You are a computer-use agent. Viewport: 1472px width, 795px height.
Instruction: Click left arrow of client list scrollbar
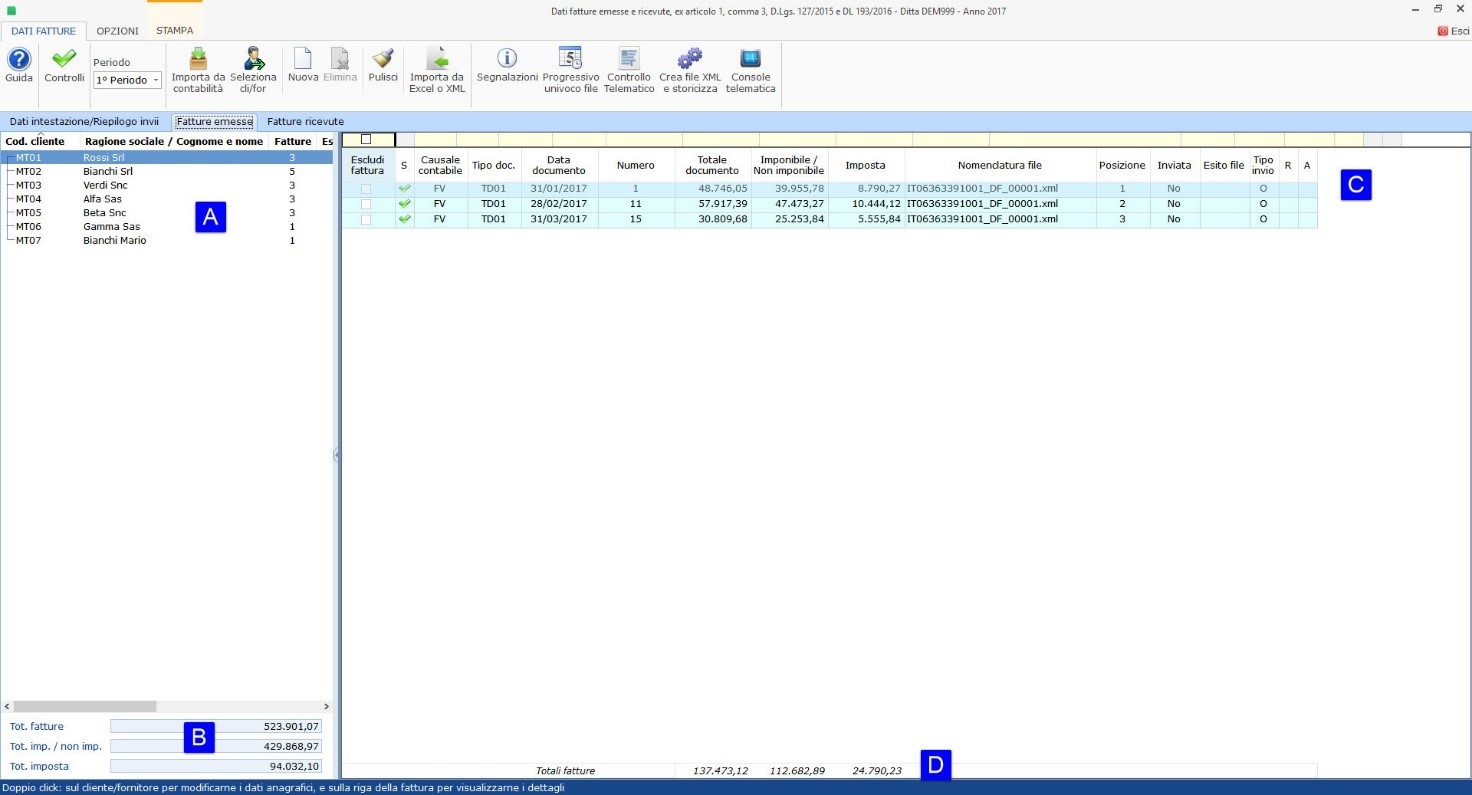point(7,706)
